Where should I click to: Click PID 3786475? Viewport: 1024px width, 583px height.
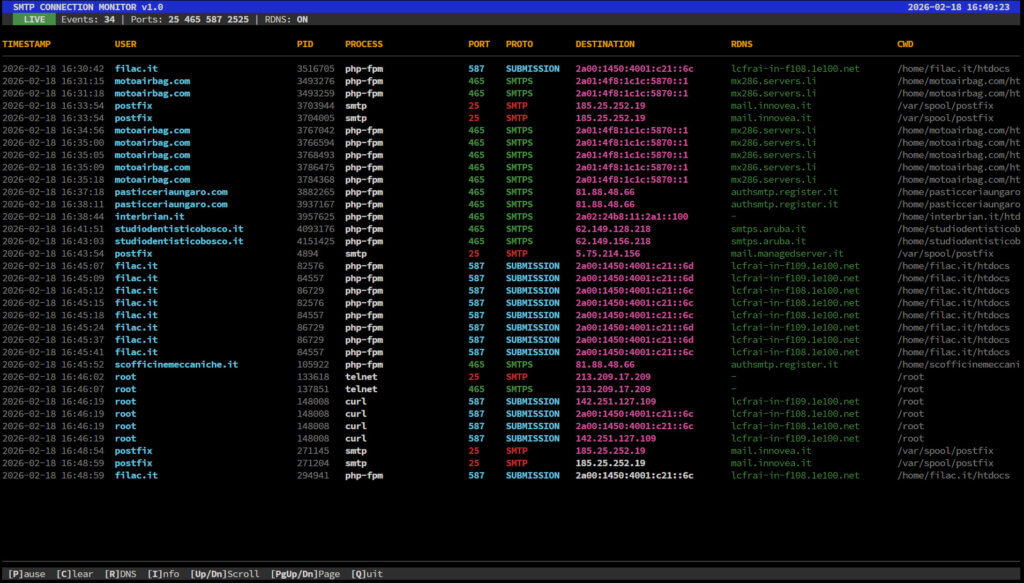[x=315, y=167]
